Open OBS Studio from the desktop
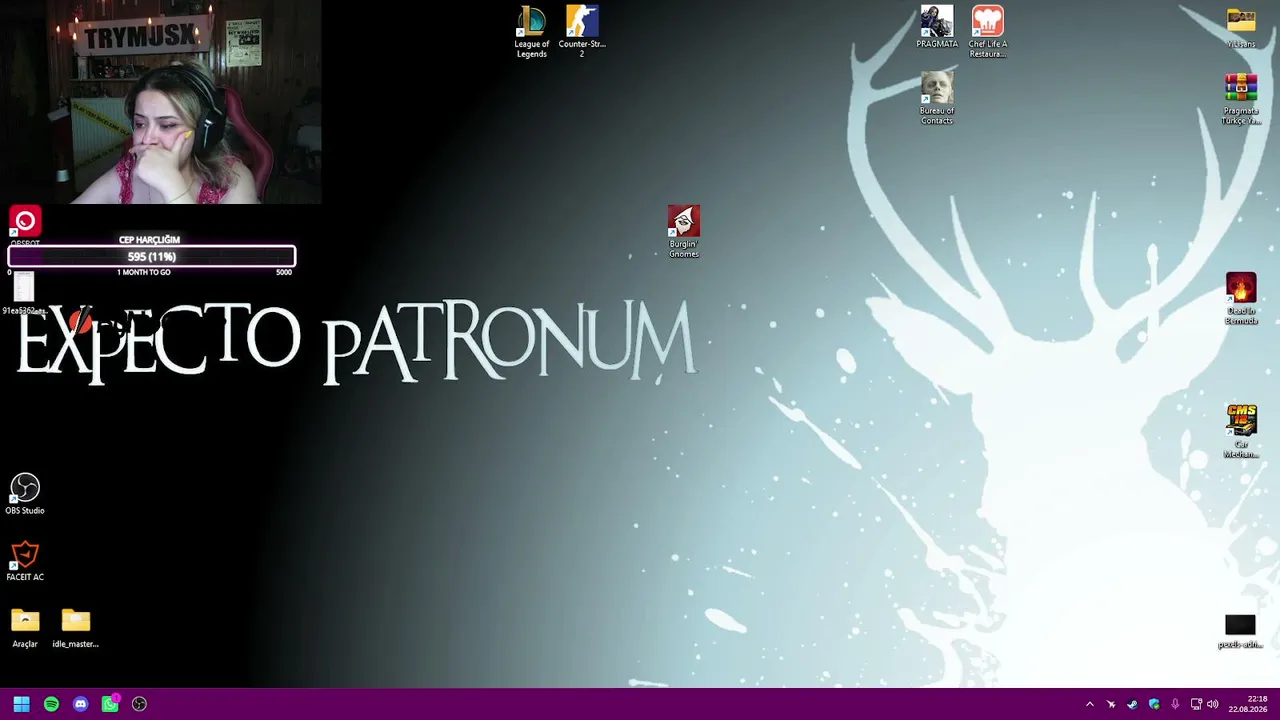1280x720 pixels. point(25,494)
